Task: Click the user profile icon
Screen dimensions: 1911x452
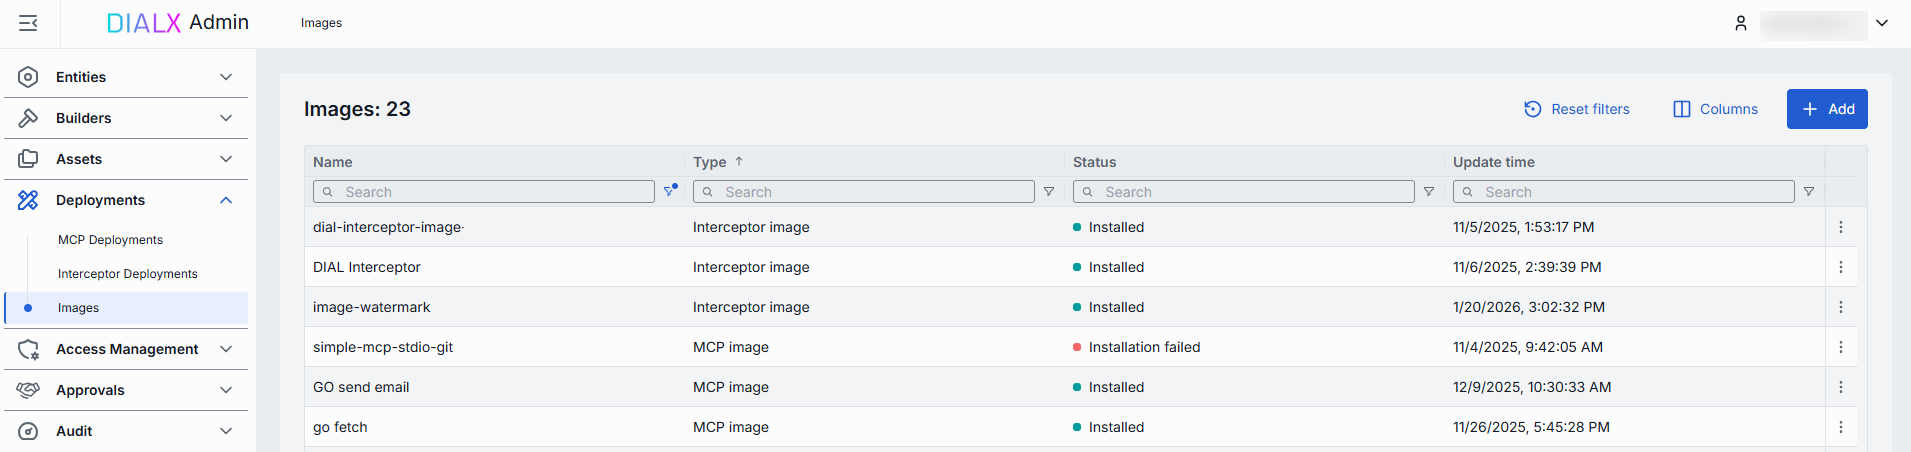Action: 1740,23
